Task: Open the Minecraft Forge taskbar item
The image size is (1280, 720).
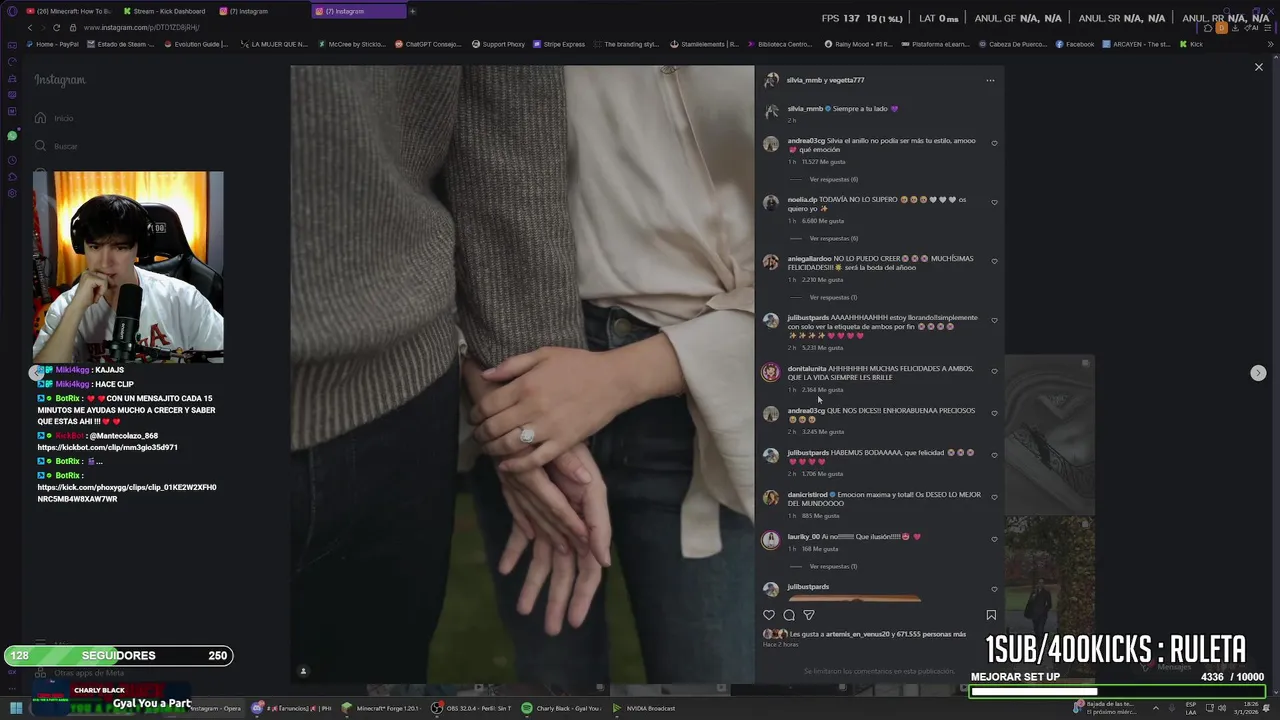Action: [x=384, y=708]
